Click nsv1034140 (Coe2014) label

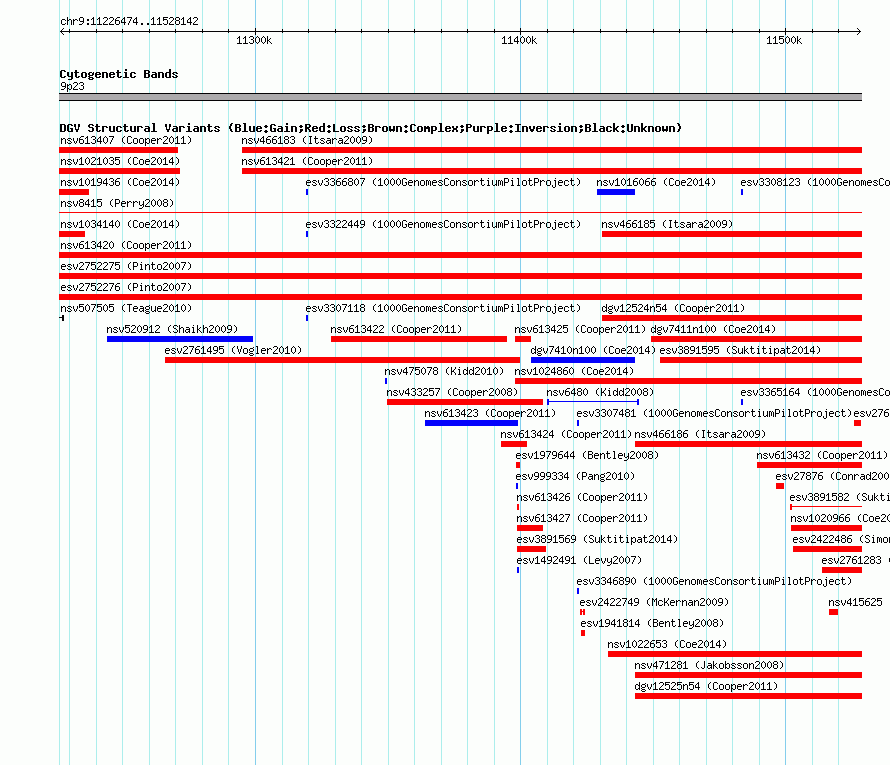(120, 224)
